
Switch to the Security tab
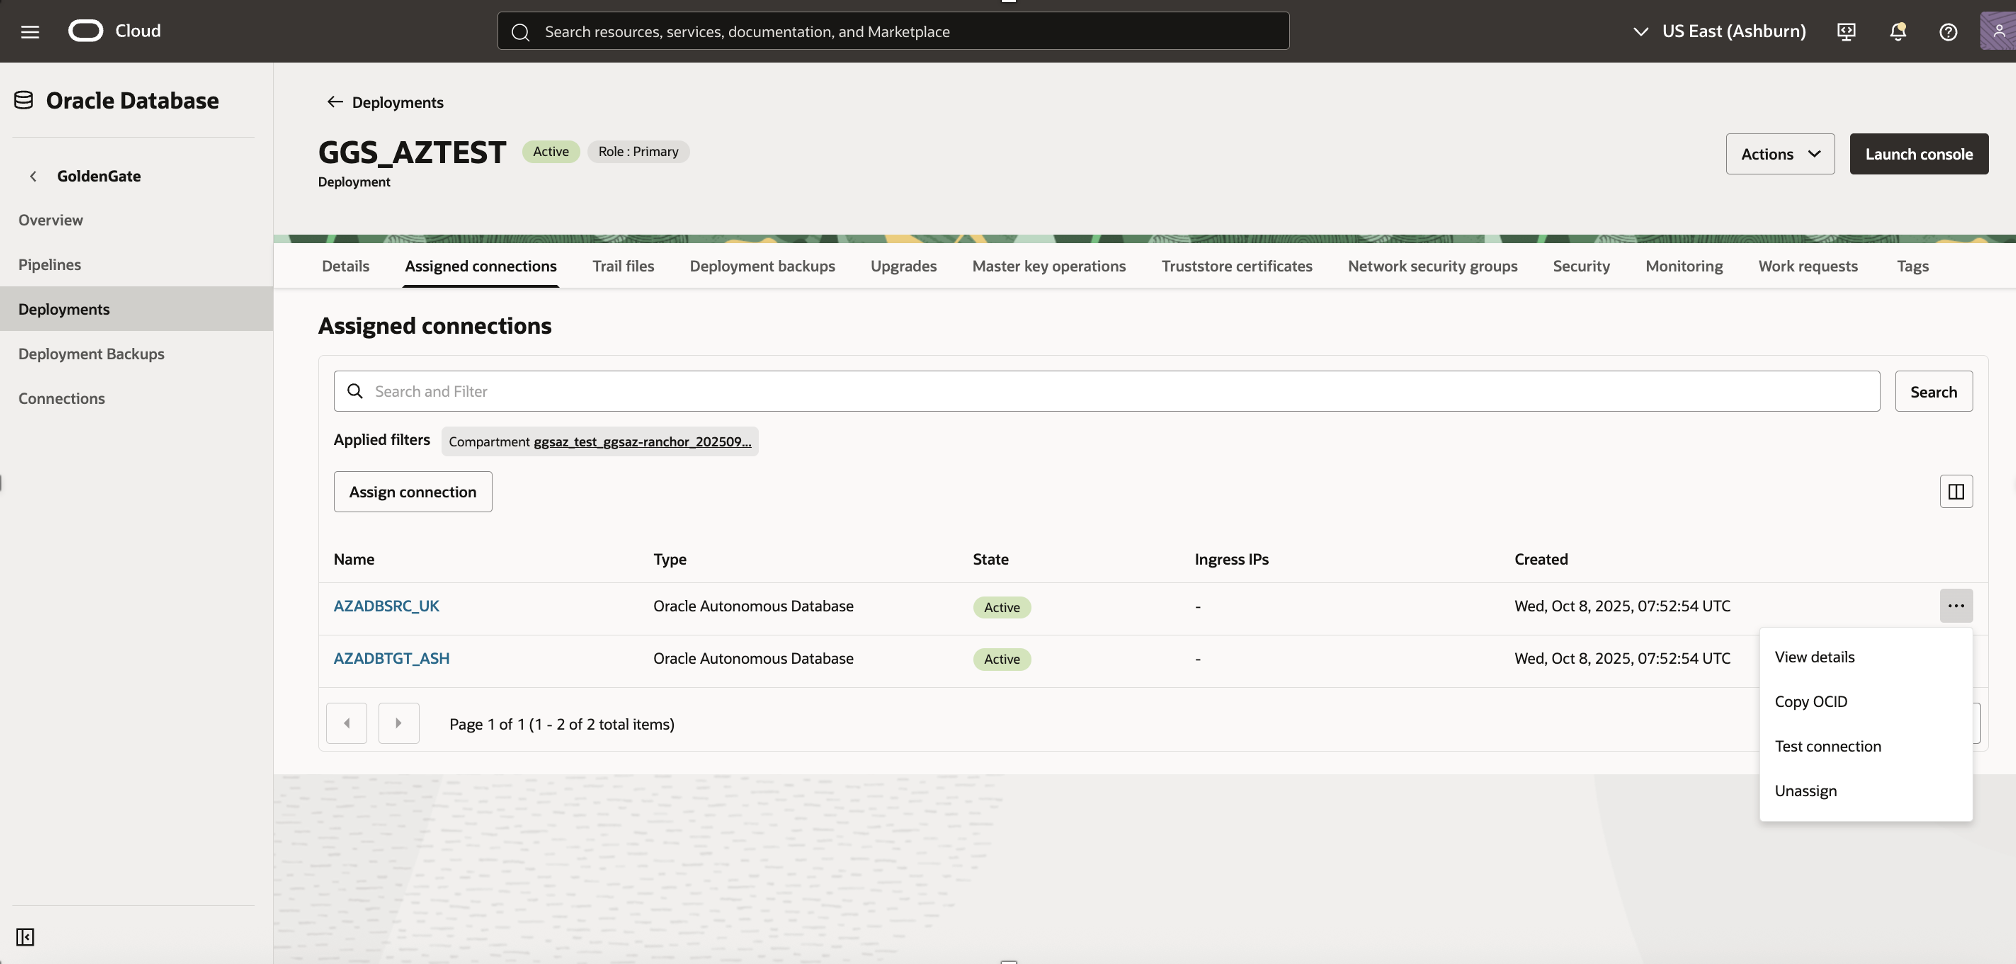point(1581,266)
